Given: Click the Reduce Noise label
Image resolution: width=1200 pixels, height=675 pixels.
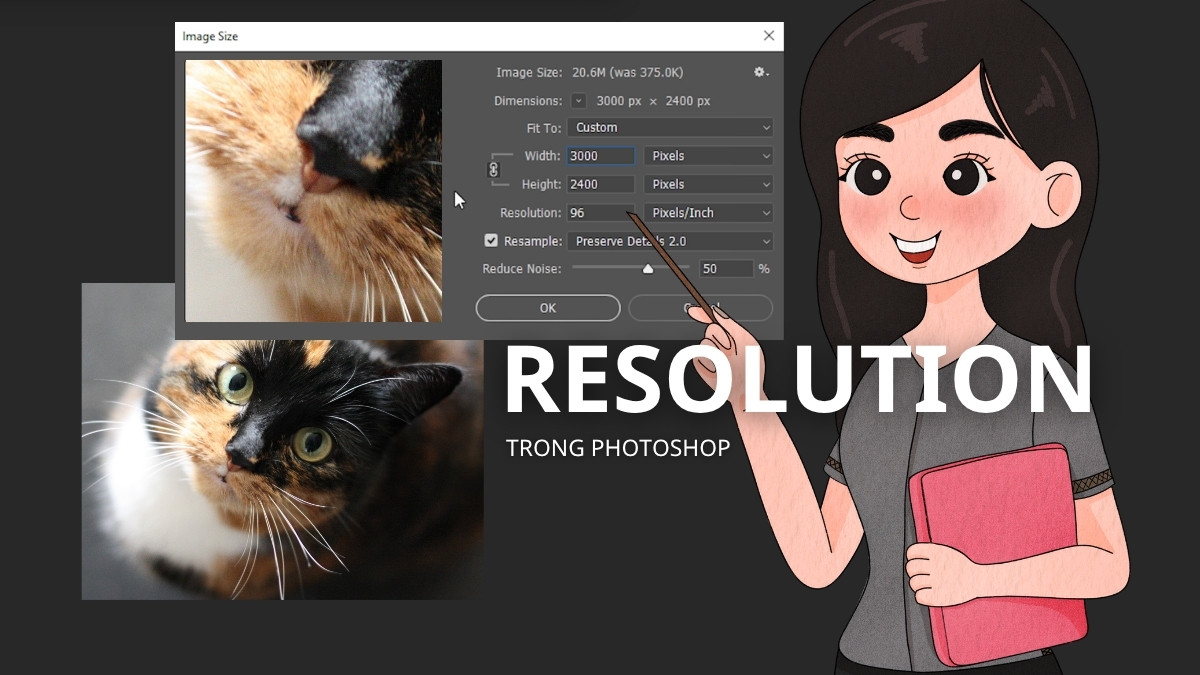Looking at the screenshot, I should pos(522,269).
